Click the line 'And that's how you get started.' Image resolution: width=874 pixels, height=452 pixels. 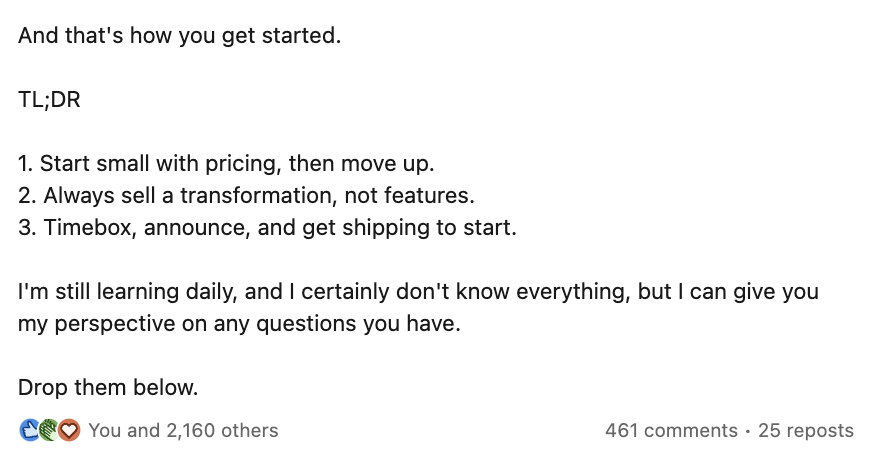coord(179,37)
